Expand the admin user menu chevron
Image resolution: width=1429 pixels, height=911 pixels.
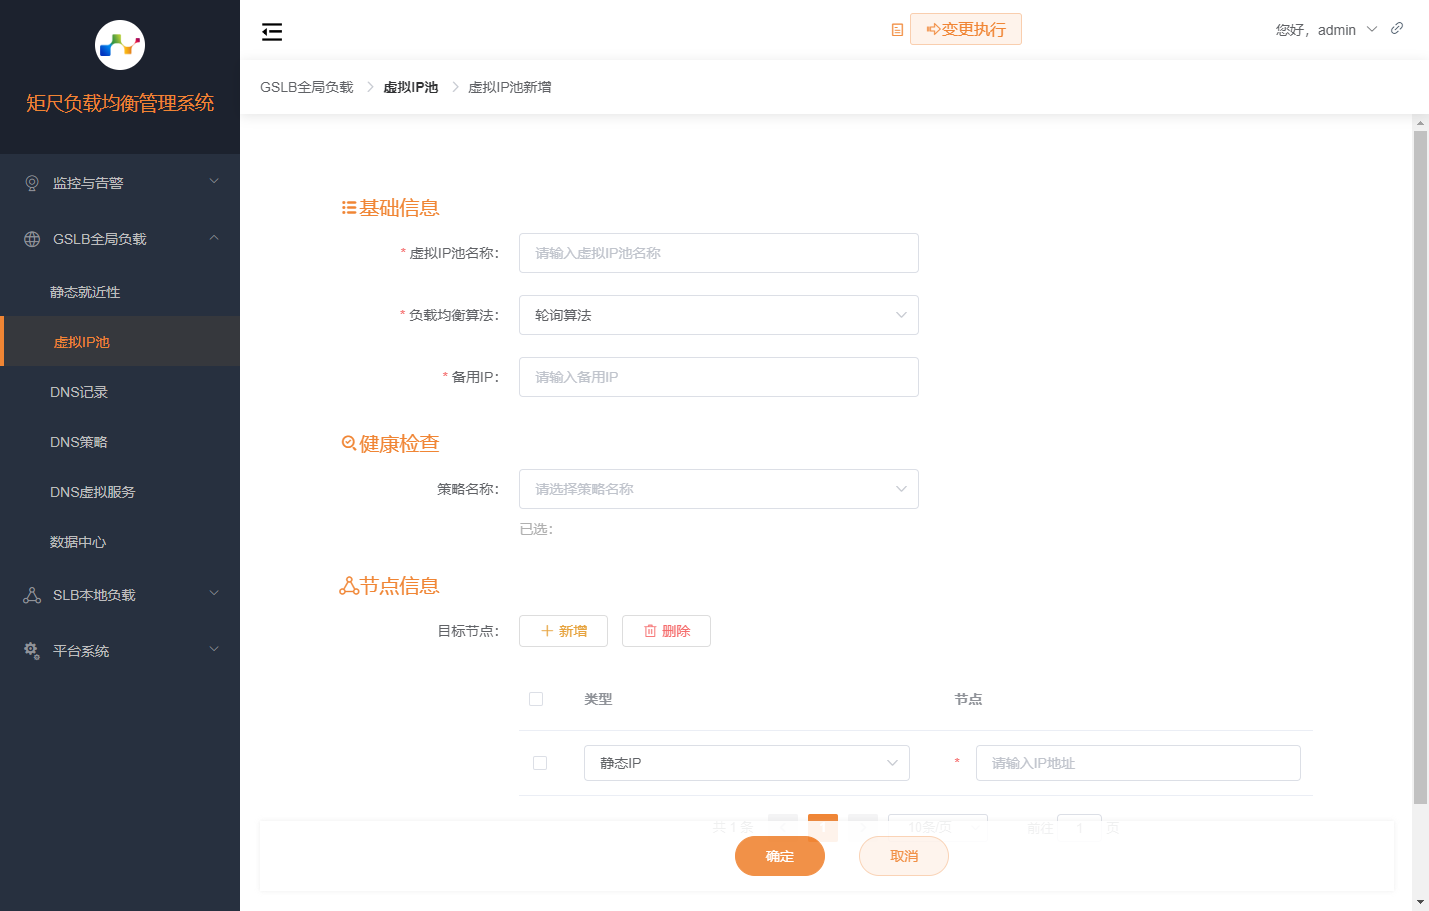tap(1370, 29)
